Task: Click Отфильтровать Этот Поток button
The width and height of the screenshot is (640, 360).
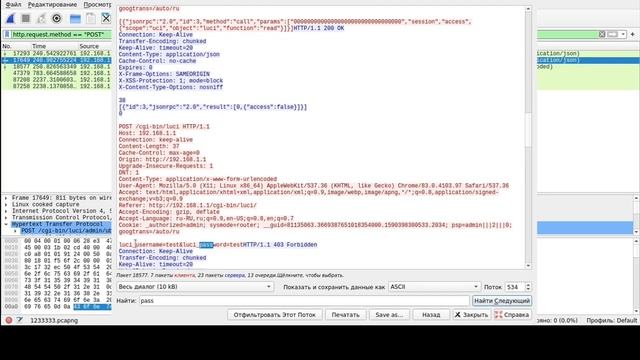Action: 274,315
